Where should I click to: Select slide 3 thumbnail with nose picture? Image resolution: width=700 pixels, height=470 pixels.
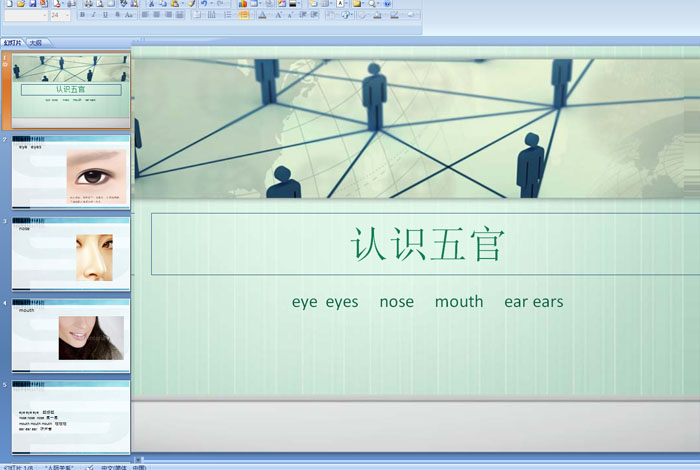tap(71, 254)
